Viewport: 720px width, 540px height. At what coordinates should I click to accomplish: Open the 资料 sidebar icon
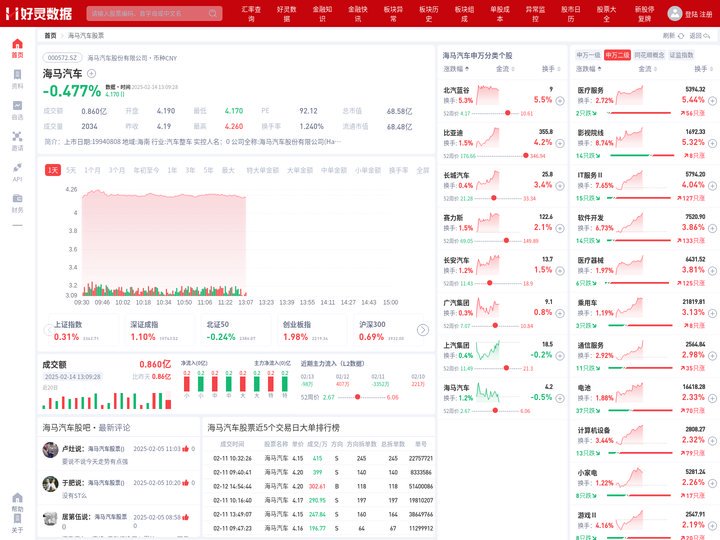[17, 75]
